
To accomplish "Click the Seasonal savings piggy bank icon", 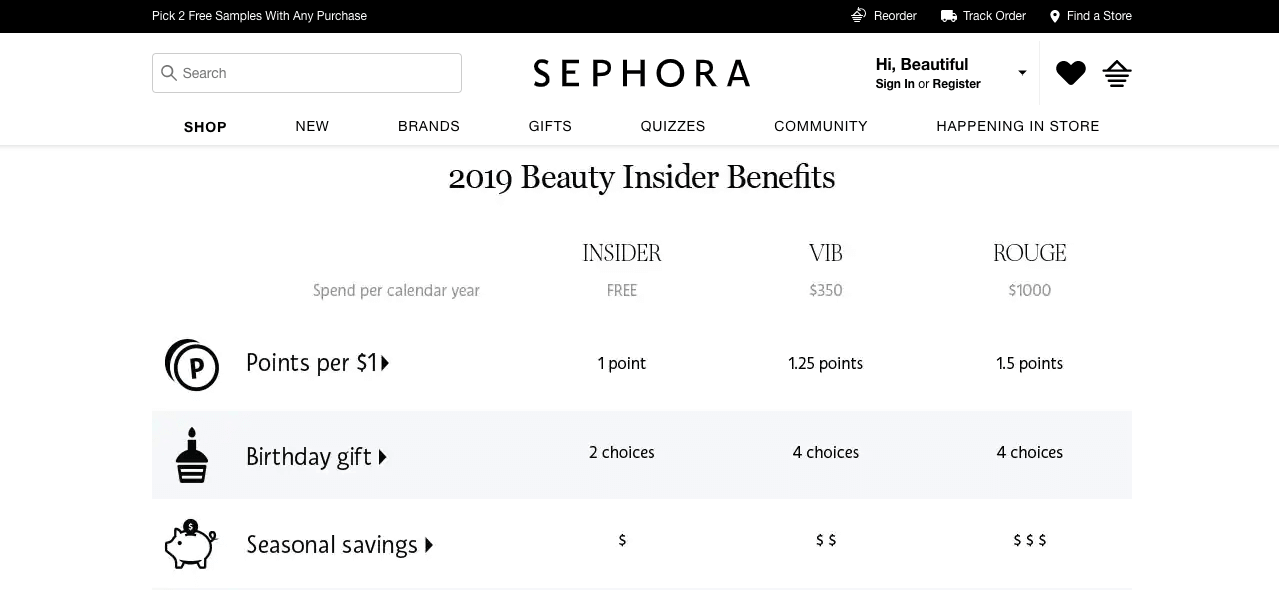I will (x=190, y=545).
